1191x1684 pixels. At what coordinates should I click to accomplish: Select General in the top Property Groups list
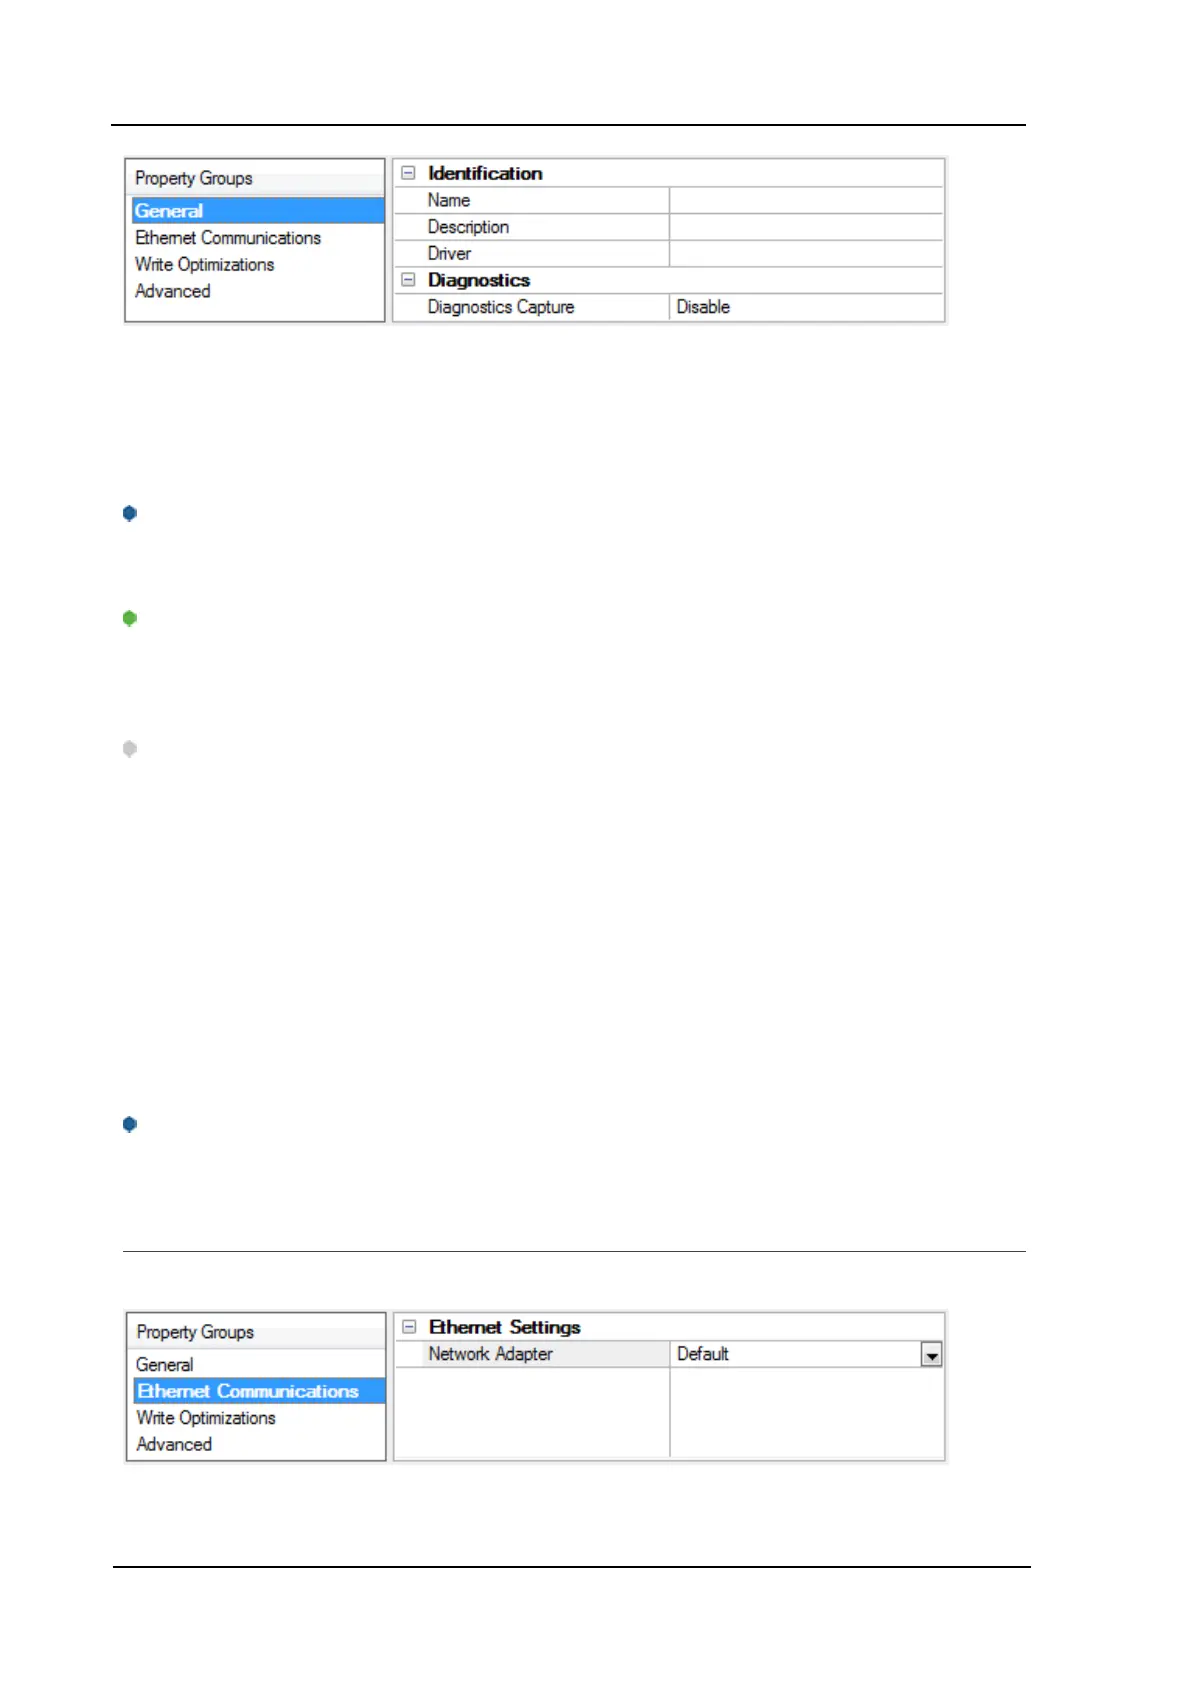pos(258,211)
